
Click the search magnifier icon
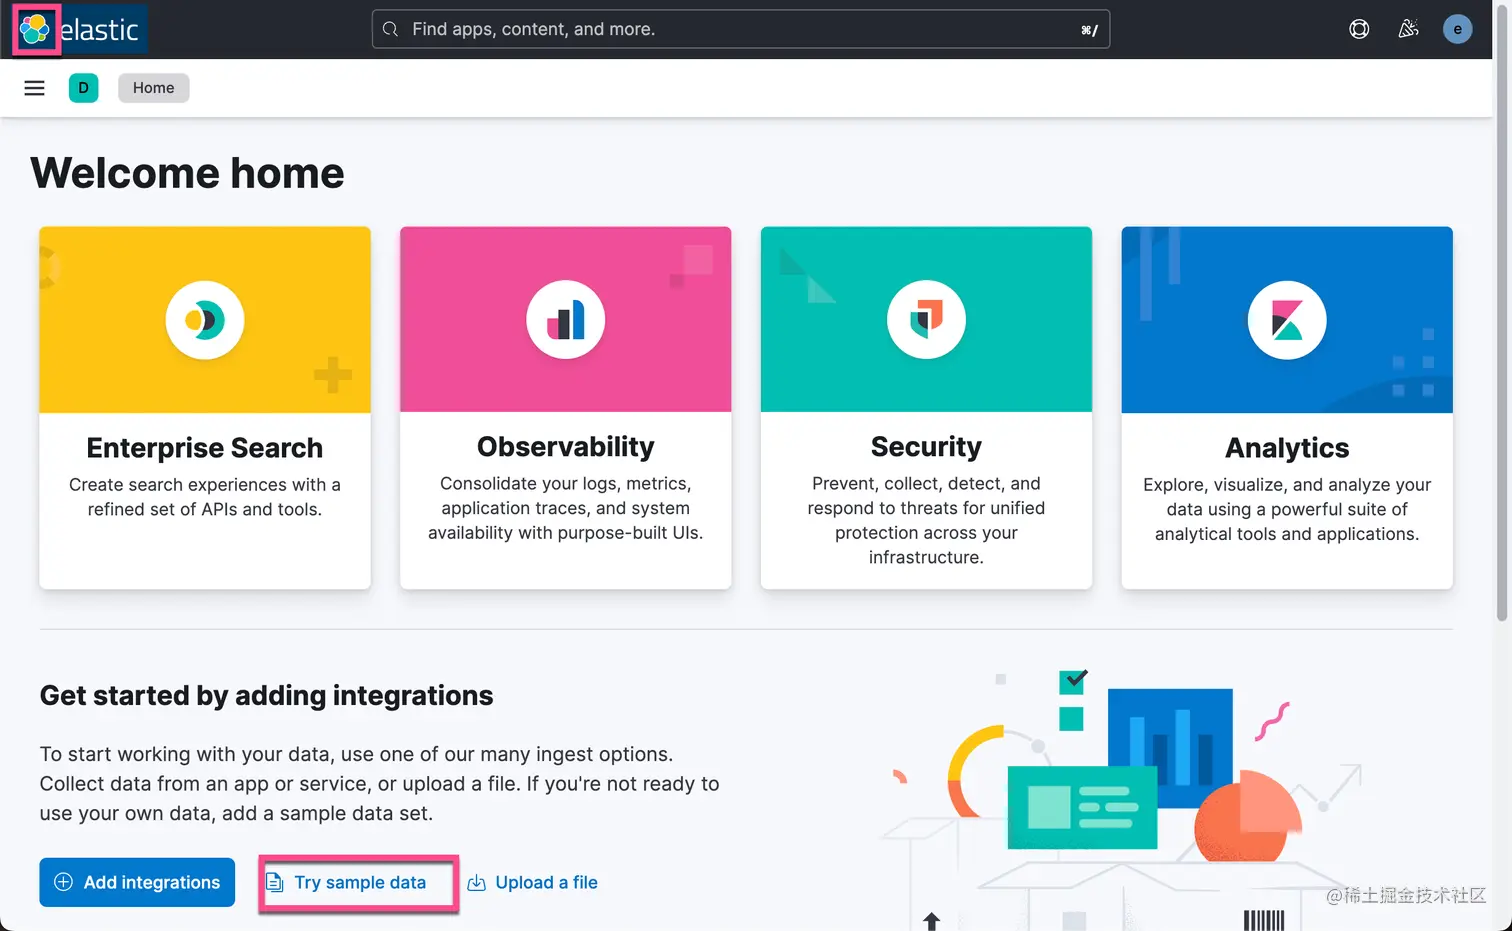[390, 29]
